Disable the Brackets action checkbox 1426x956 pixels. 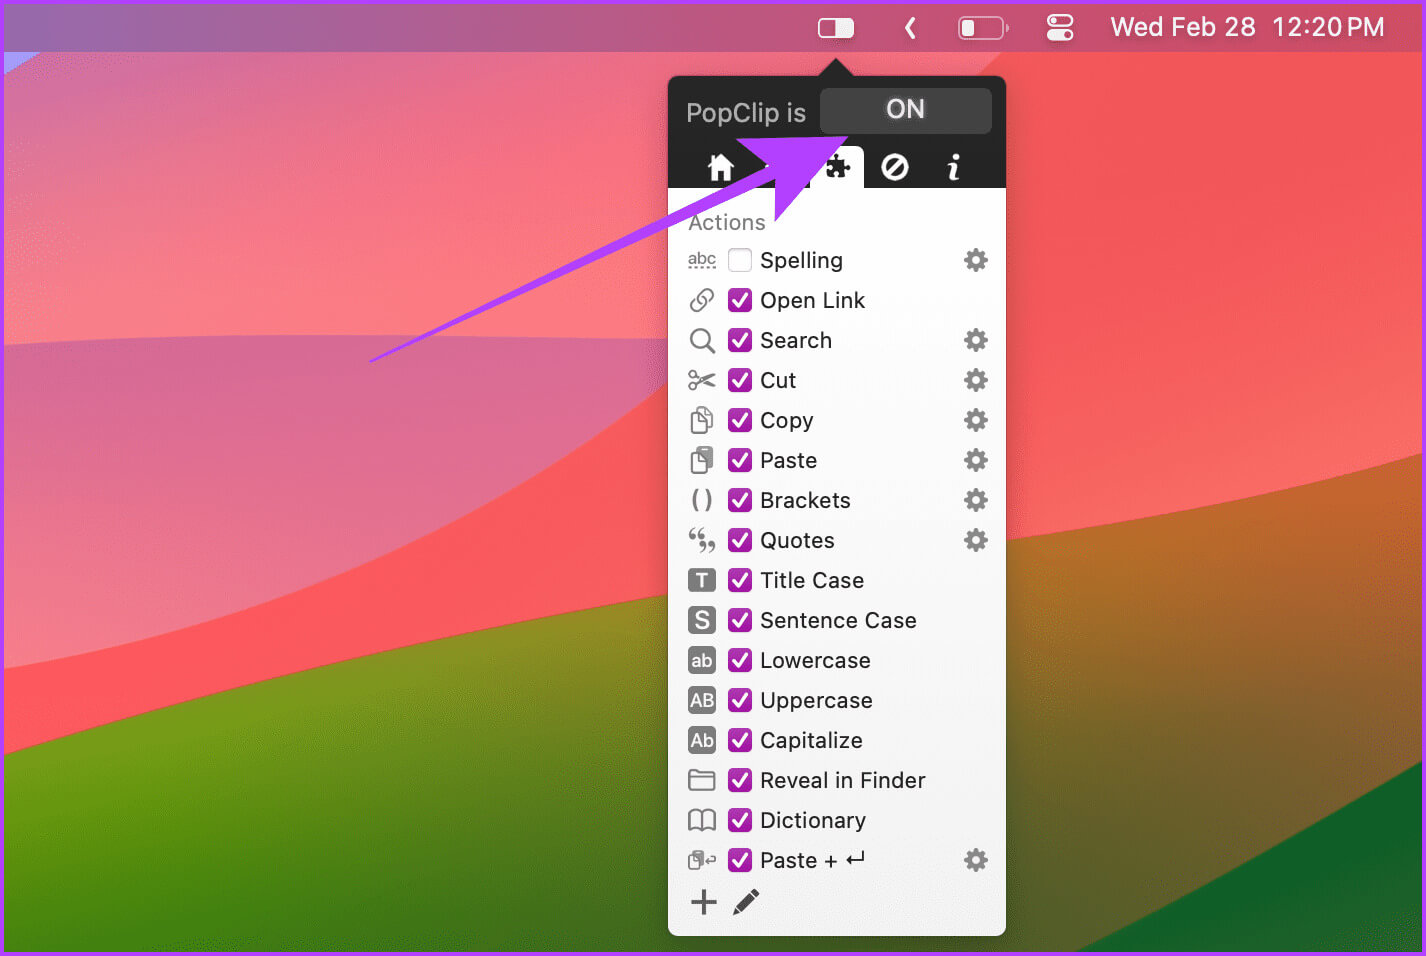click(740, 500)
